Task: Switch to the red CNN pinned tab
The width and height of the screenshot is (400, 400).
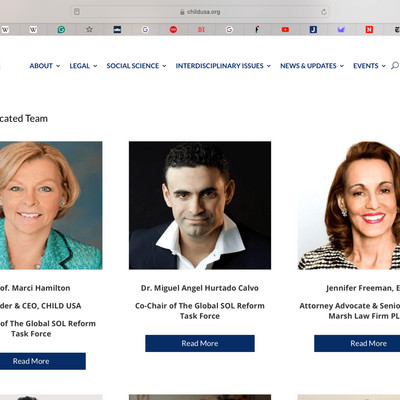Action: click(173, 30)
